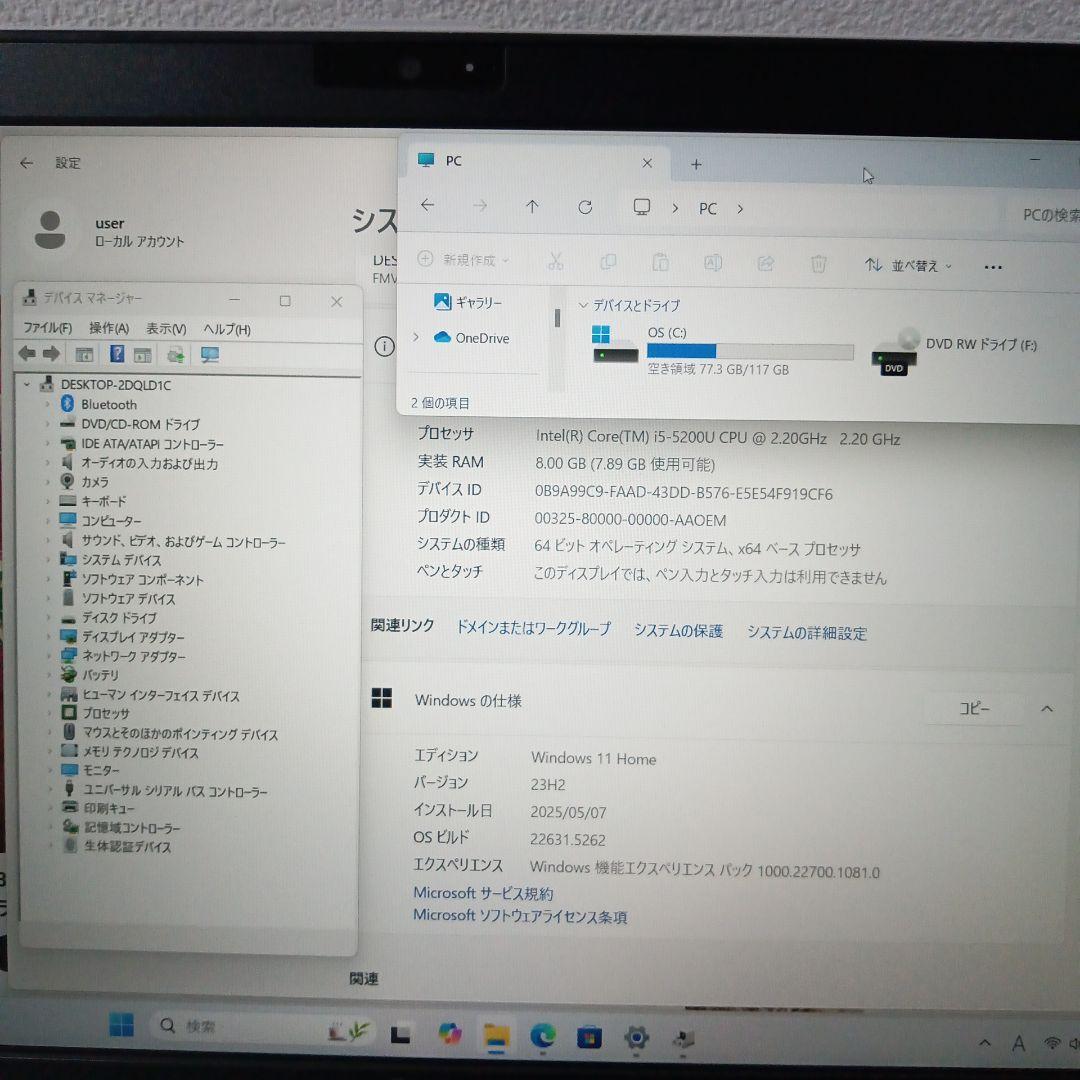The image size is (1080, 1080).
Task: Collapse DESKTOP-2DQLD1C root node
Action: pos(27,384)
